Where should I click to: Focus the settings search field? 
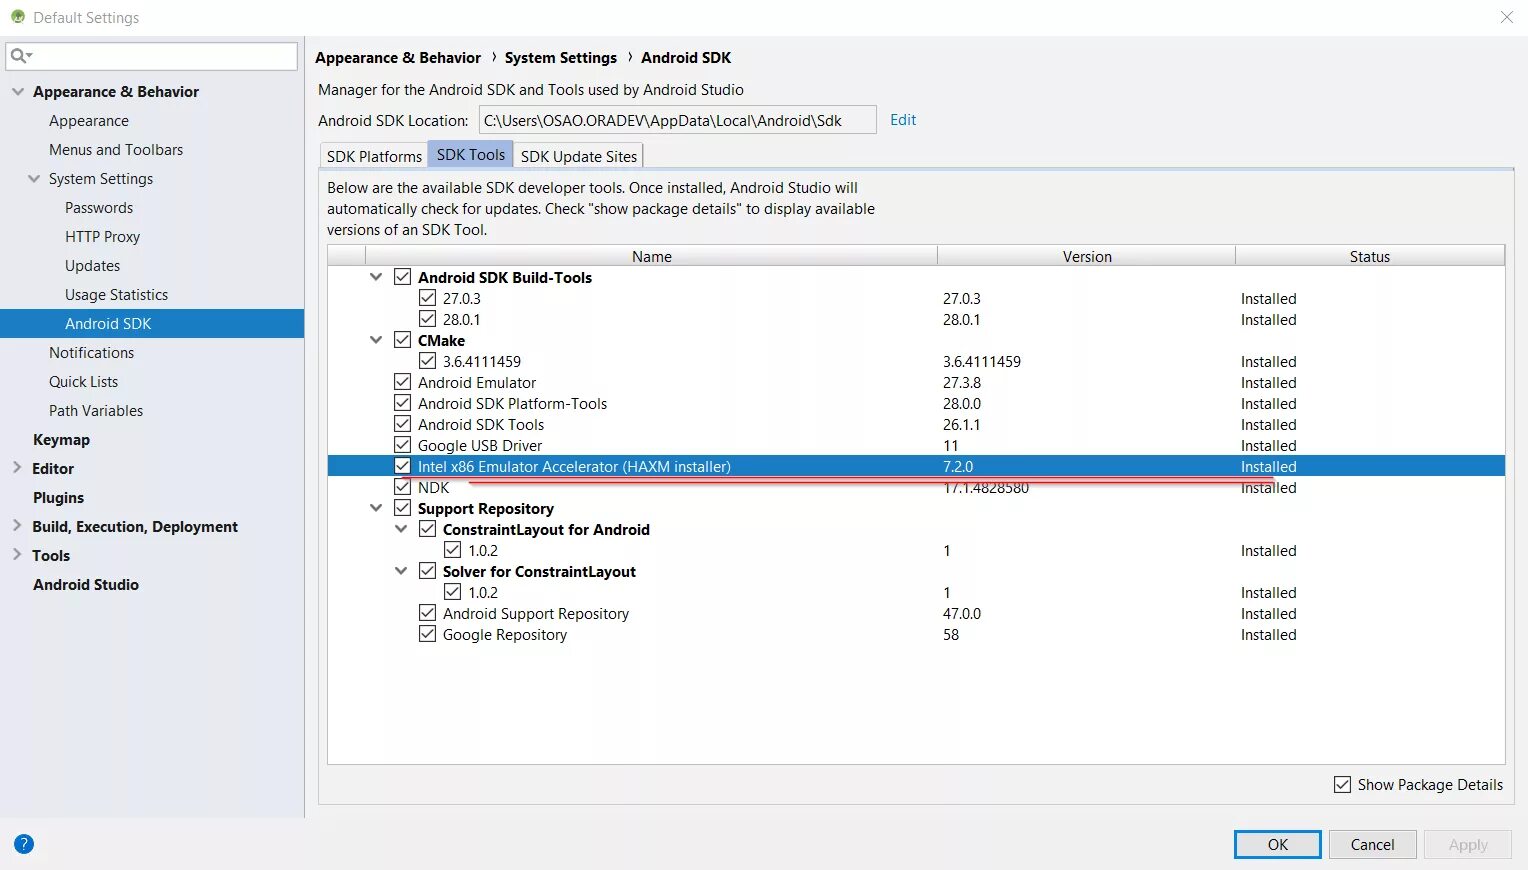(152, 56)
